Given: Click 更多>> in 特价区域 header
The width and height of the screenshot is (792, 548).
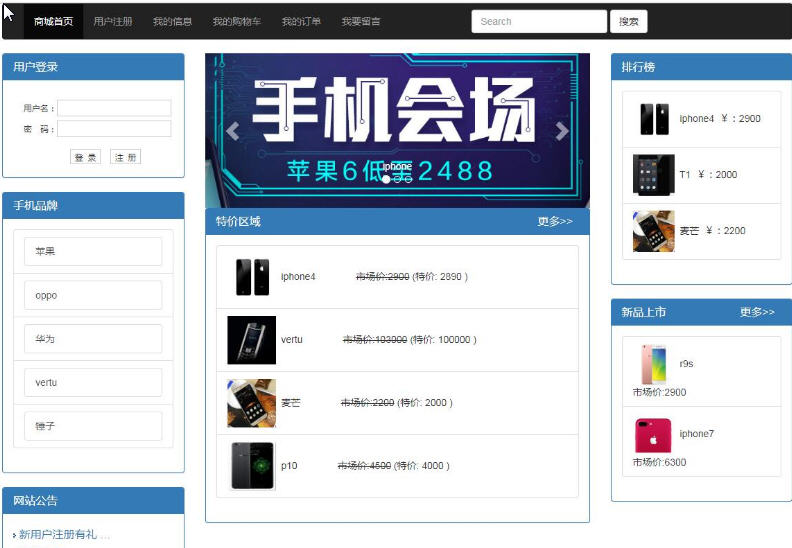Looking at the screenshot, I should (x=555, y=221).
